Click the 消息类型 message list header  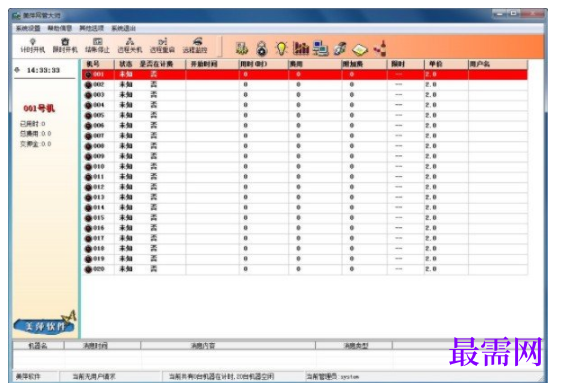click(x=354, y=345)
